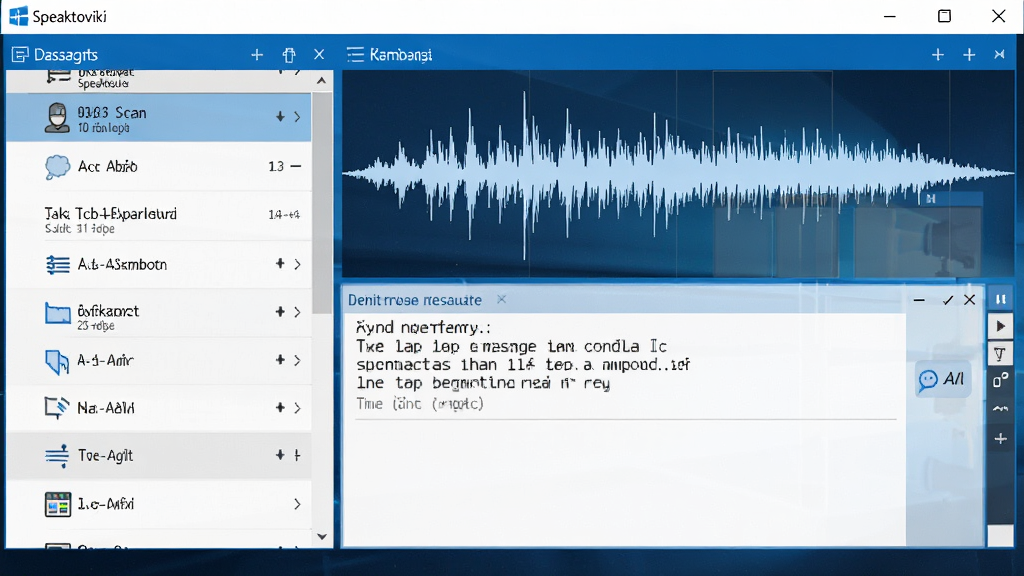
Task: Click the plus on the A-b-ASkmbotn row
Action: click(280, 263)
